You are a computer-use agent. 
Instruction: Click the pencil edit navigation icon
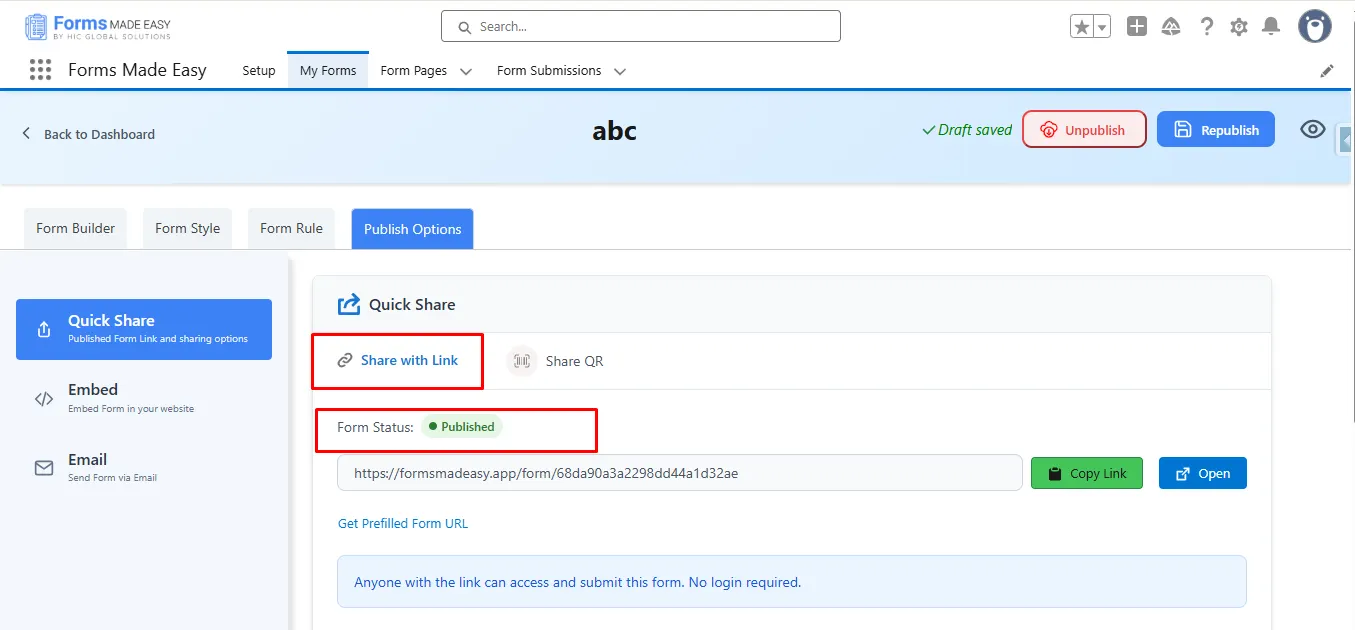pyautogui.click(x=1327, y=71)
